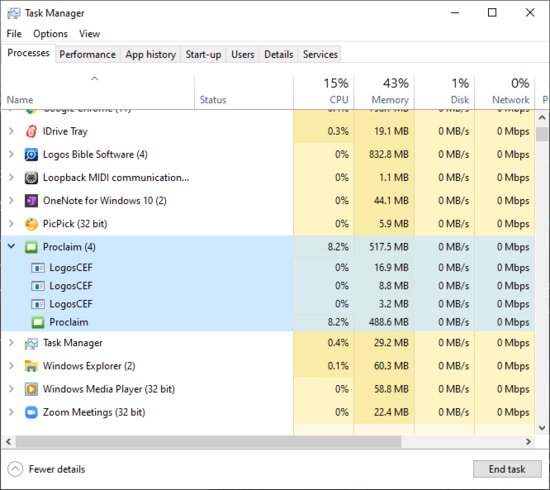Expand the IDrive Tray process group
Viewport: 550px width, 490px height.
click(11, 131)
